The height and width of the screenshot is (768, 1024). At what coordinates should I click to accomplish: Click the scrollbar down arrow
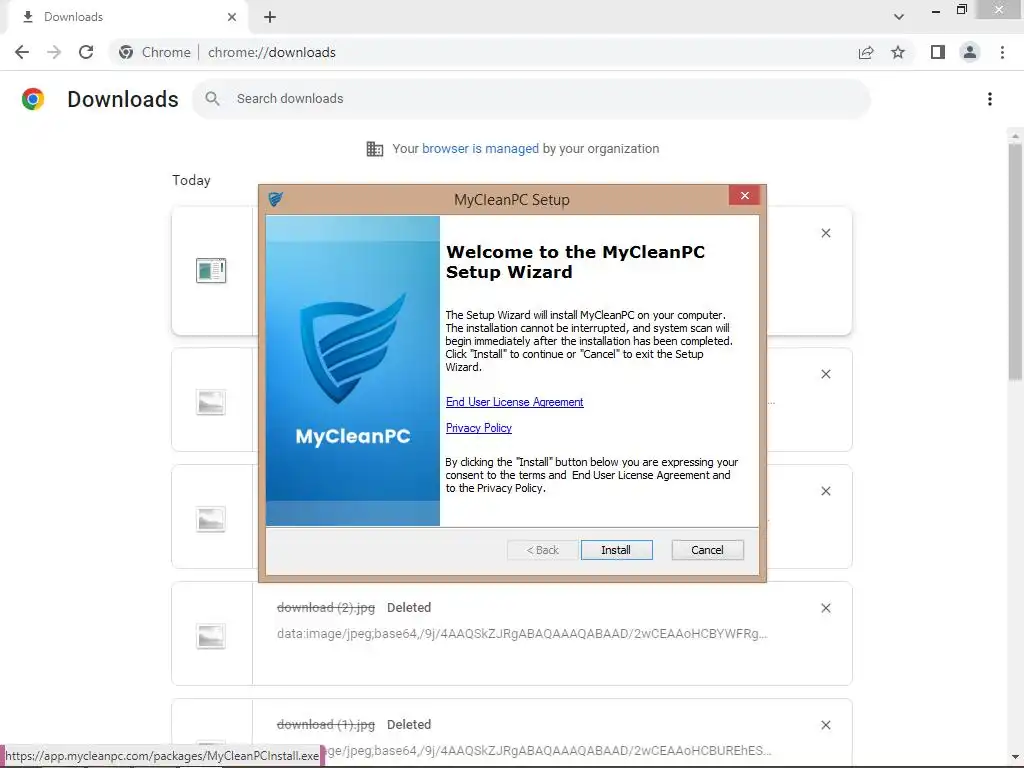coord(1015,758)
